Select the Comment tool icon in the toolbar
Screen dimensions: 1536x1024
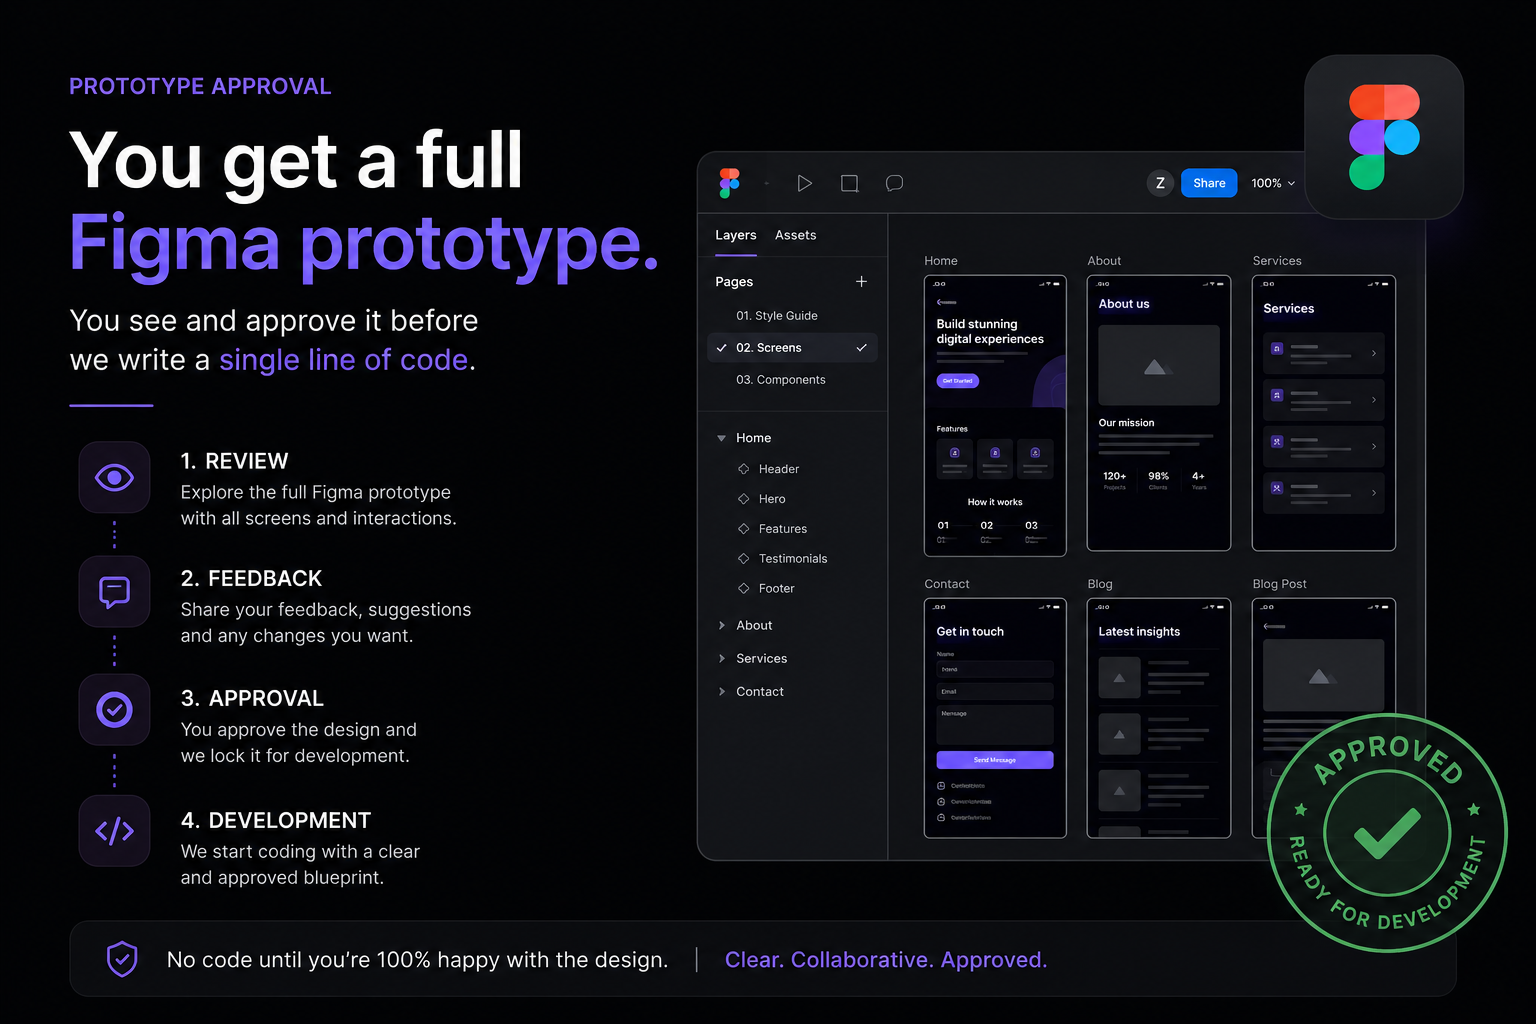[895, 183]
